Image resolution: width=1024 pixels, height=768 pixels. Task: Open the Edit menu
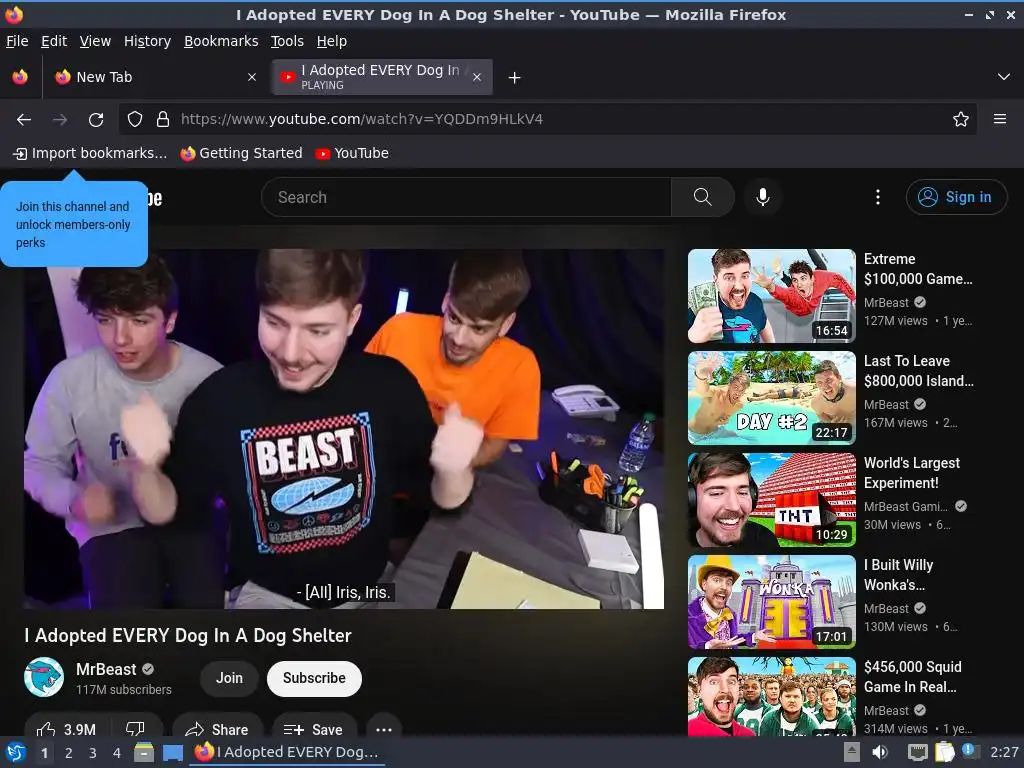pyautogui.click(x=54, y=41)
